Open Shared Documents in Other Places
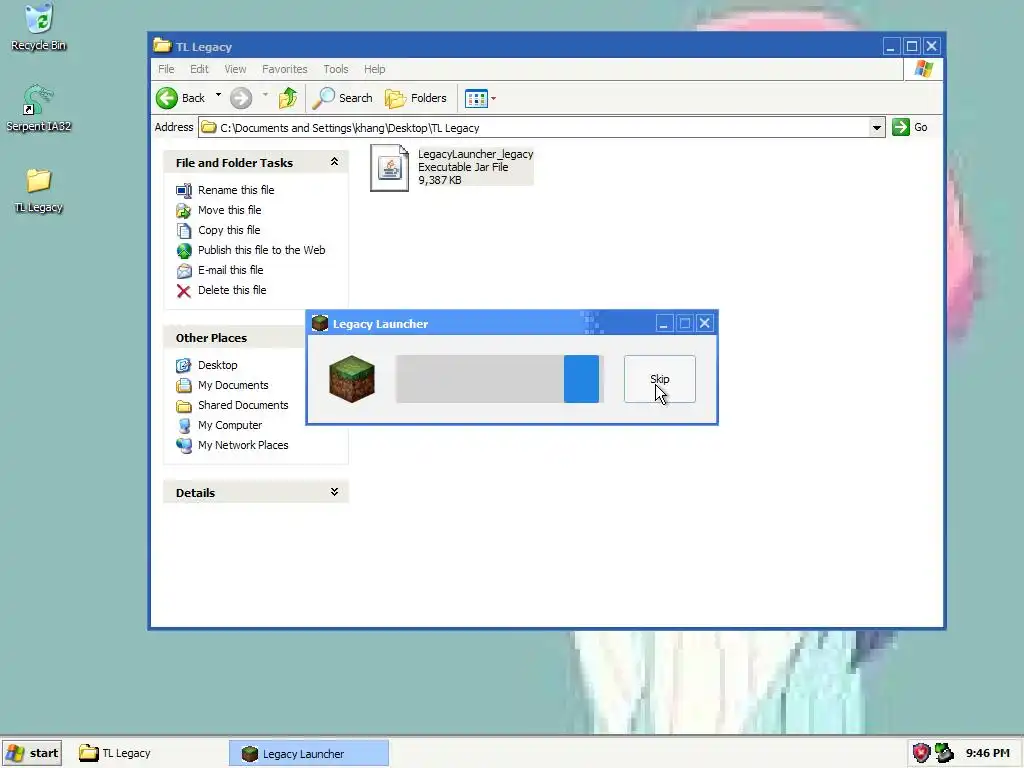This screenshot has width=1024, height=768. (243, 405)
